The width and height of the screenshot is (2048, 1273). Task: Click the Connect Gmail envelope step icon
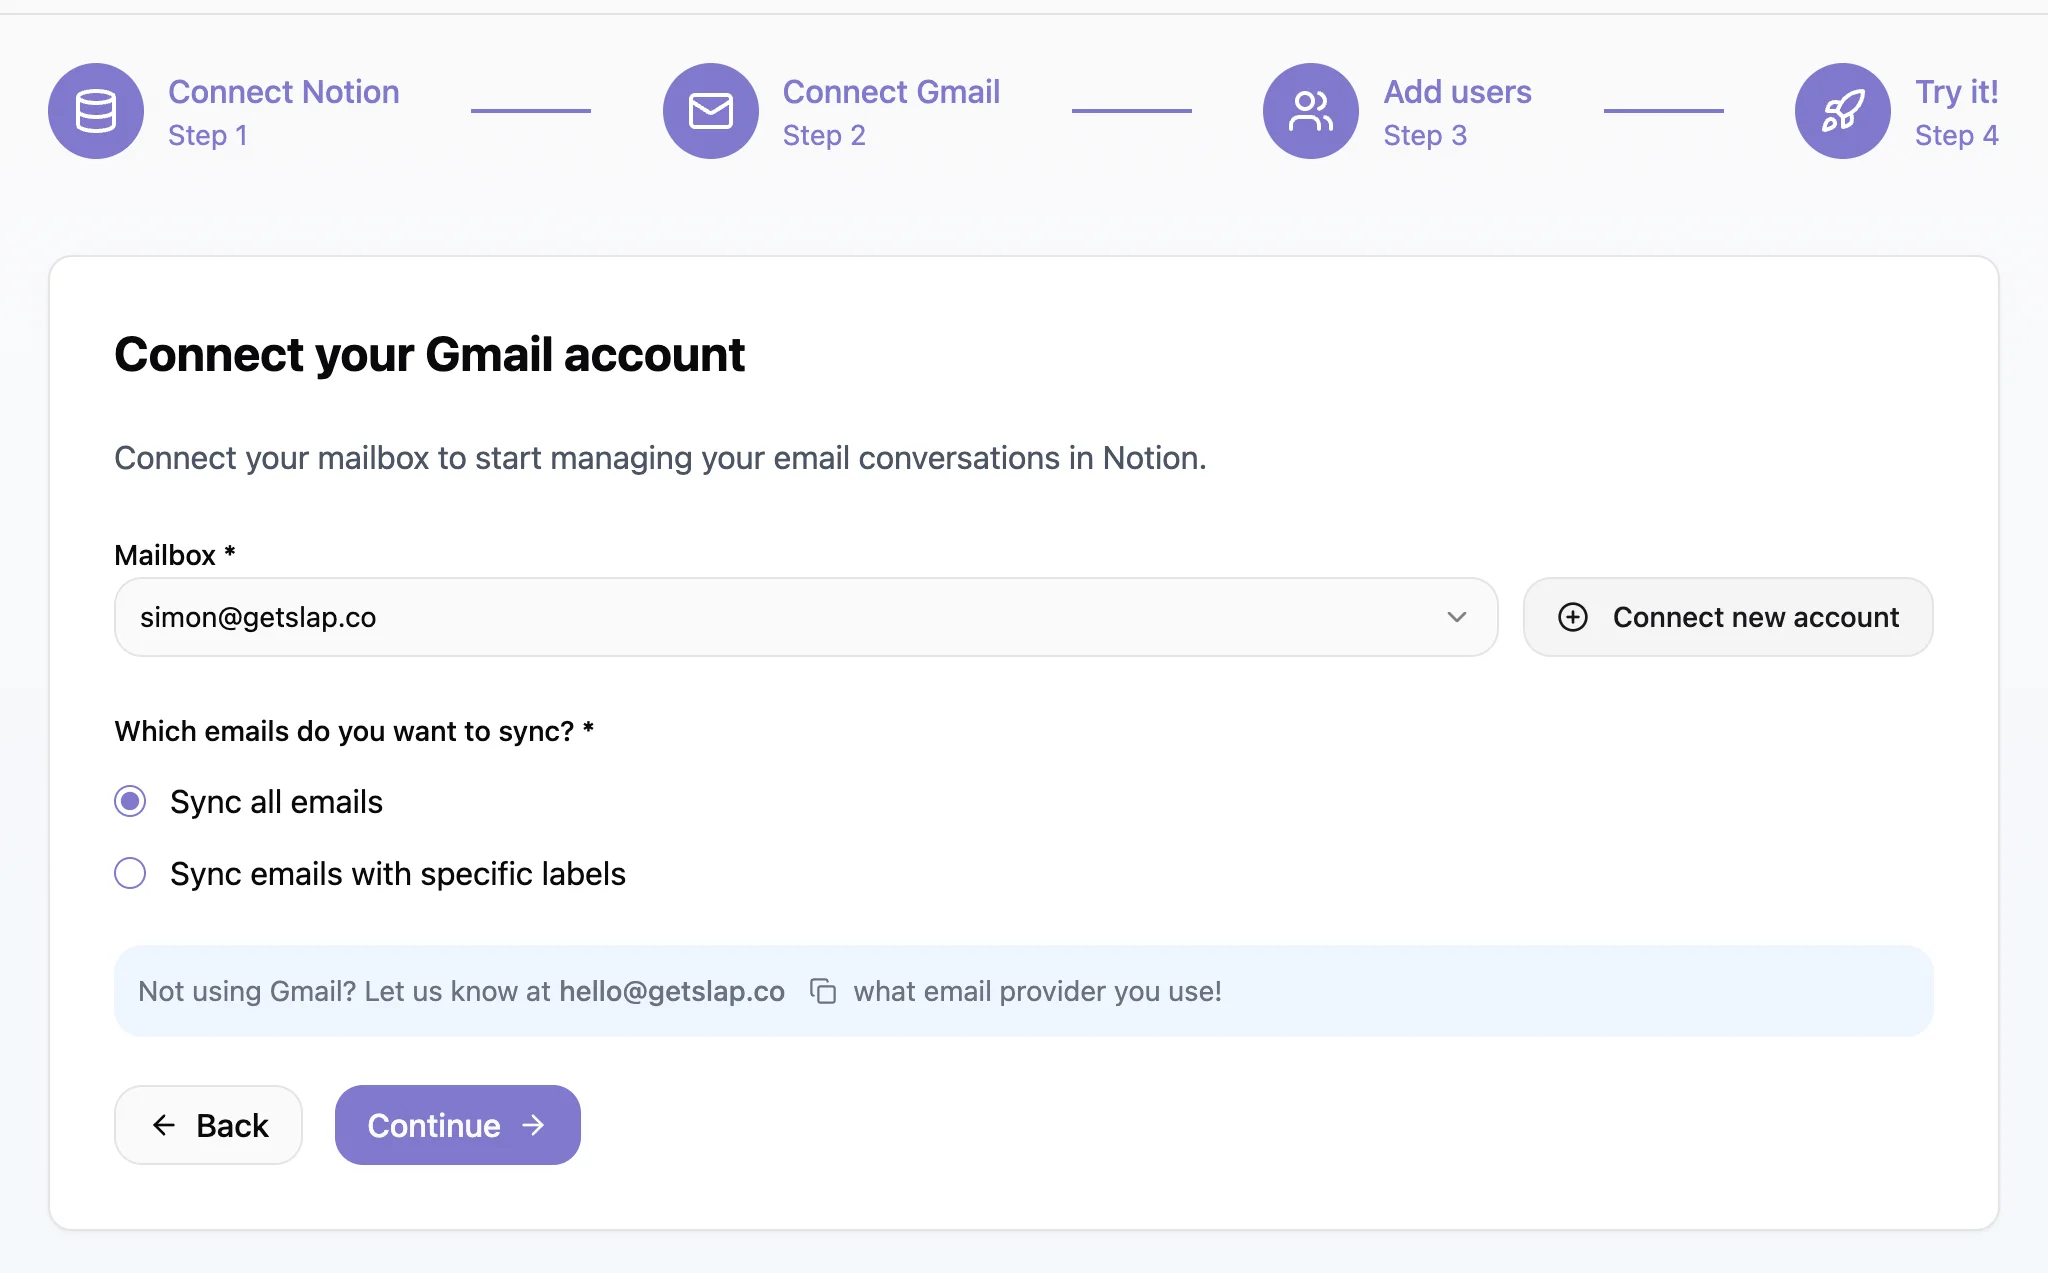(x=710, y=111)
